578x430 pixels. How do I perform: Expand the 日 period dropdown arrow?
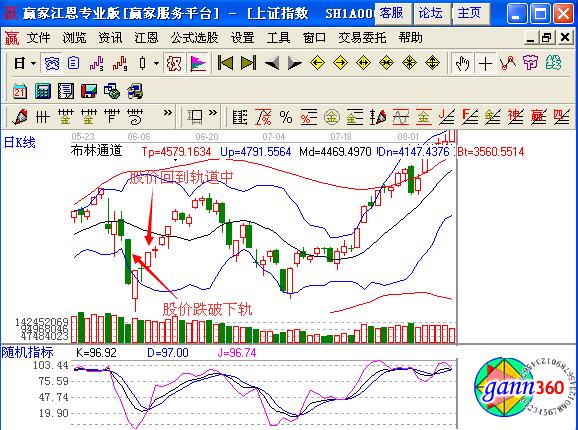[33, 63]
